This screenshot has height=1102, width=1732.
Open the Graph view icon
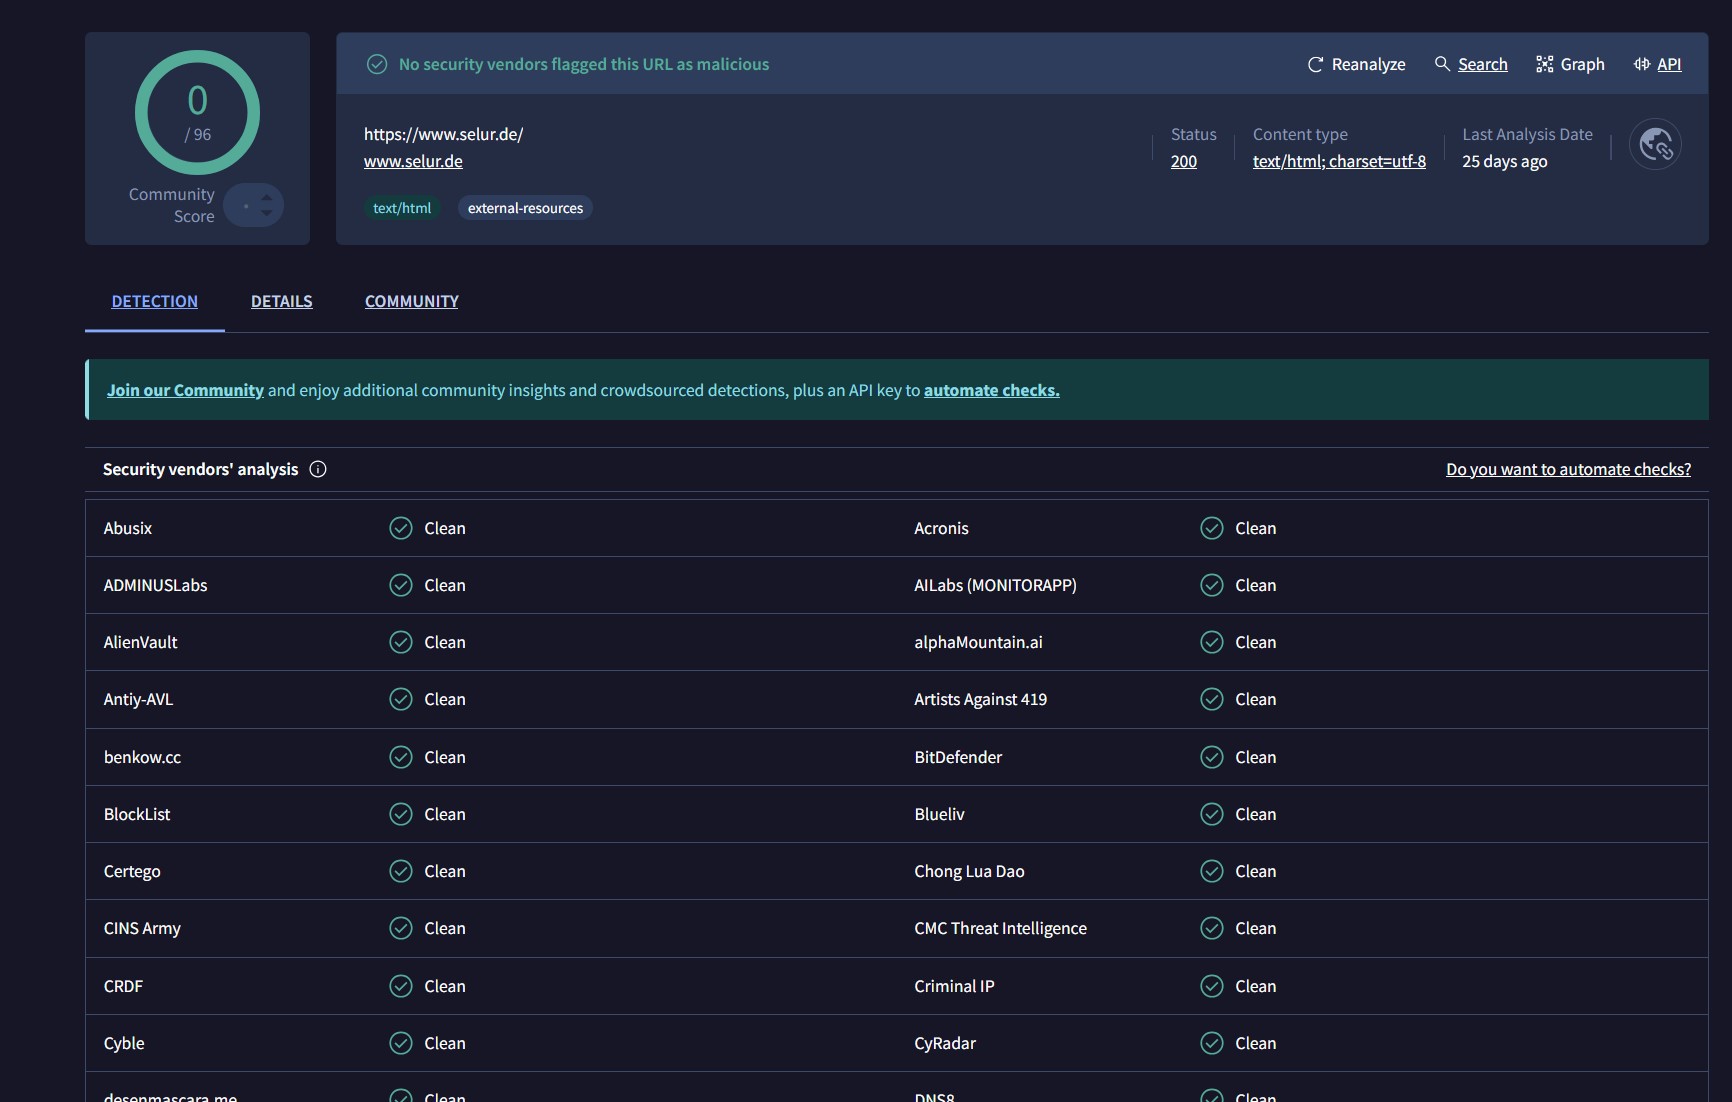click(x=1545, y=65)
